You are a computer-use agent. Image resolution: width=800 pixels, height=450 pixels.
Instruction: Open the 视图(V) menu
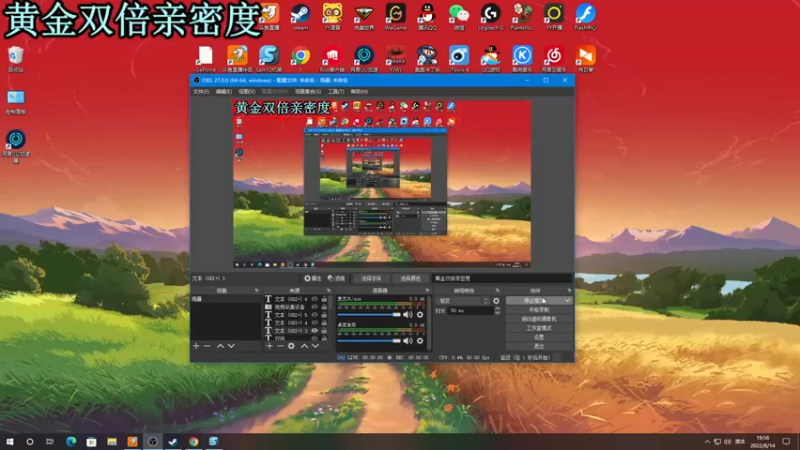click(246, 92)
